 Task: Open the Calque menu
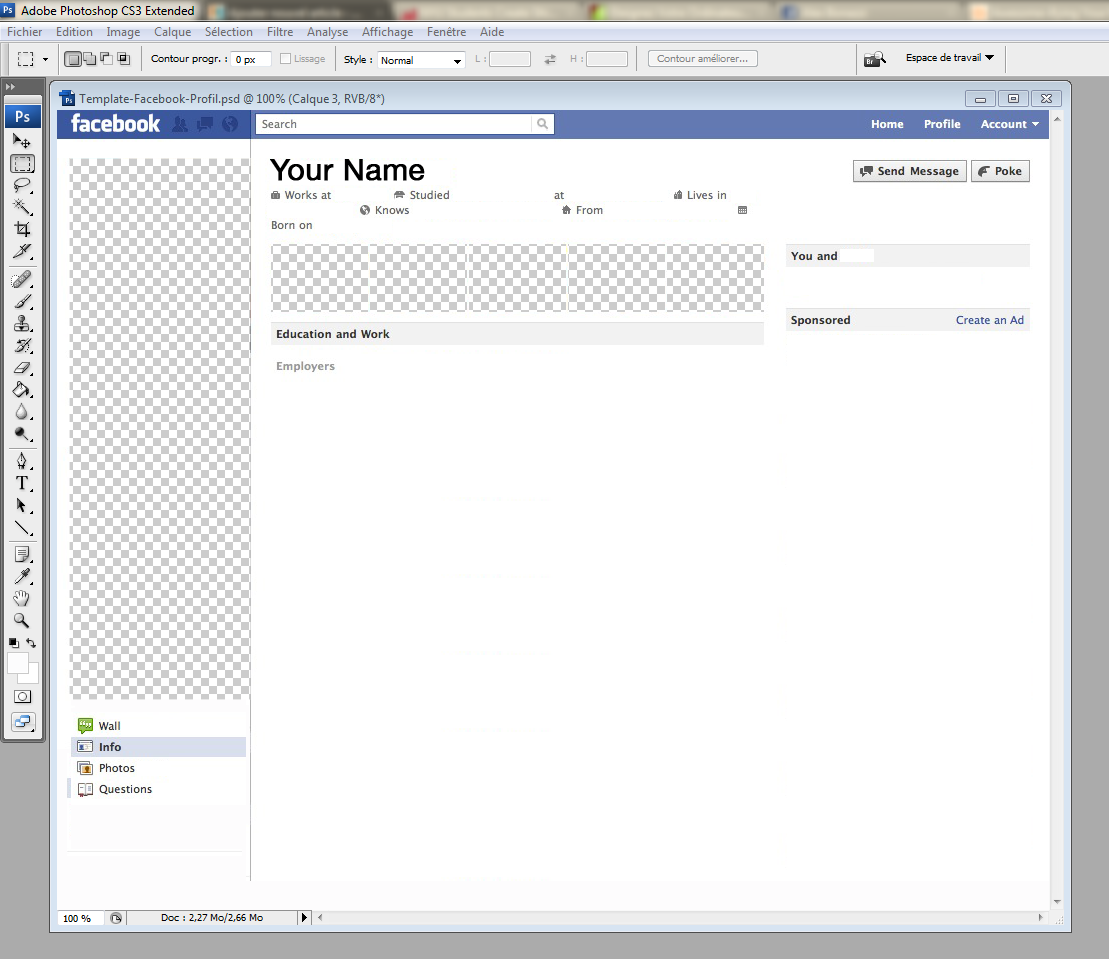click(x=172, y=32)
